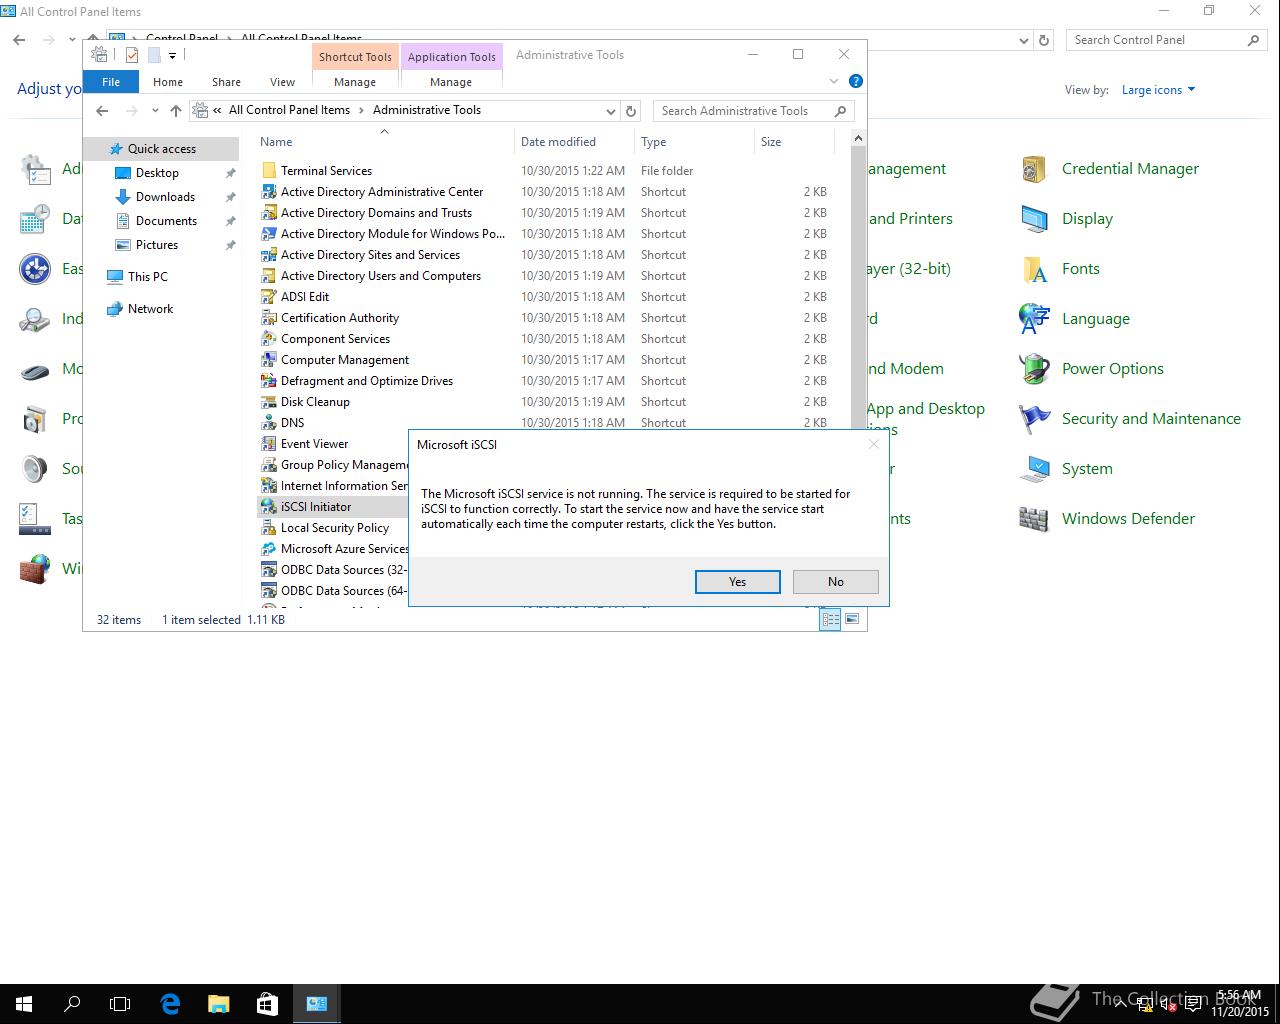Select the Component Services shortcut icon
This screenshot has height=1024, width=1280.
(269, 339)
